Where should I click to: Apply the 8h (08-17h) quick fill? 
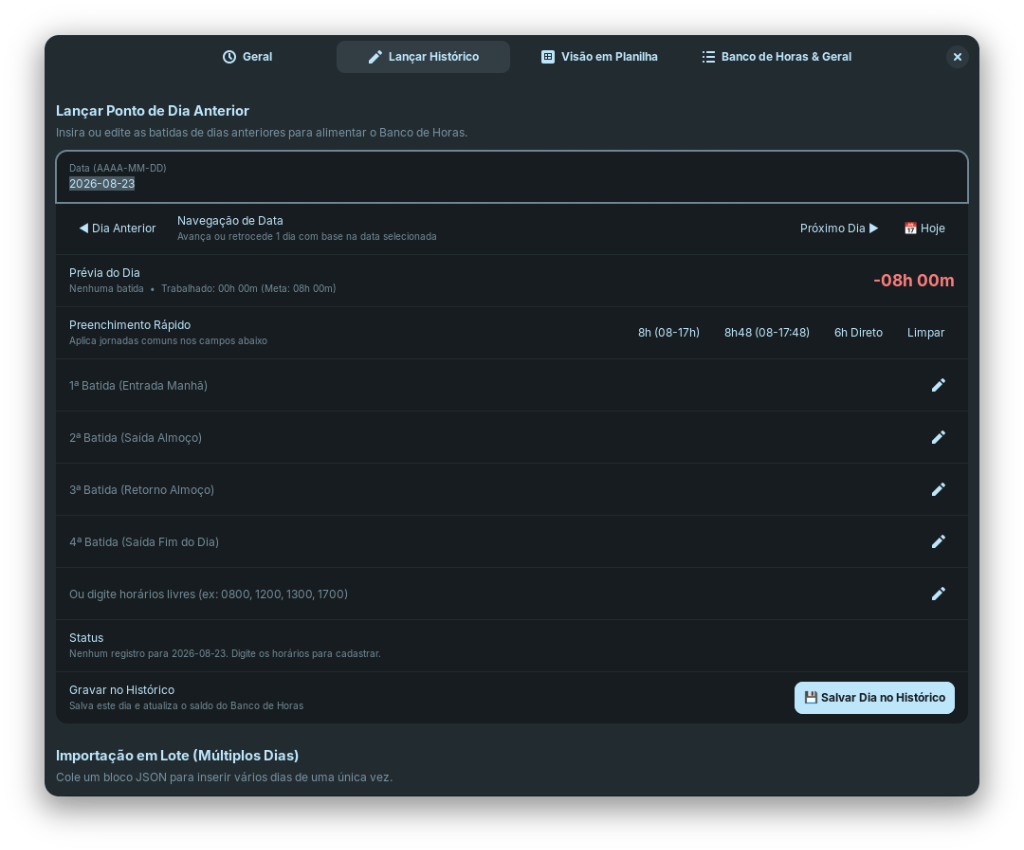pyautogui.click(x=669, y=333)
